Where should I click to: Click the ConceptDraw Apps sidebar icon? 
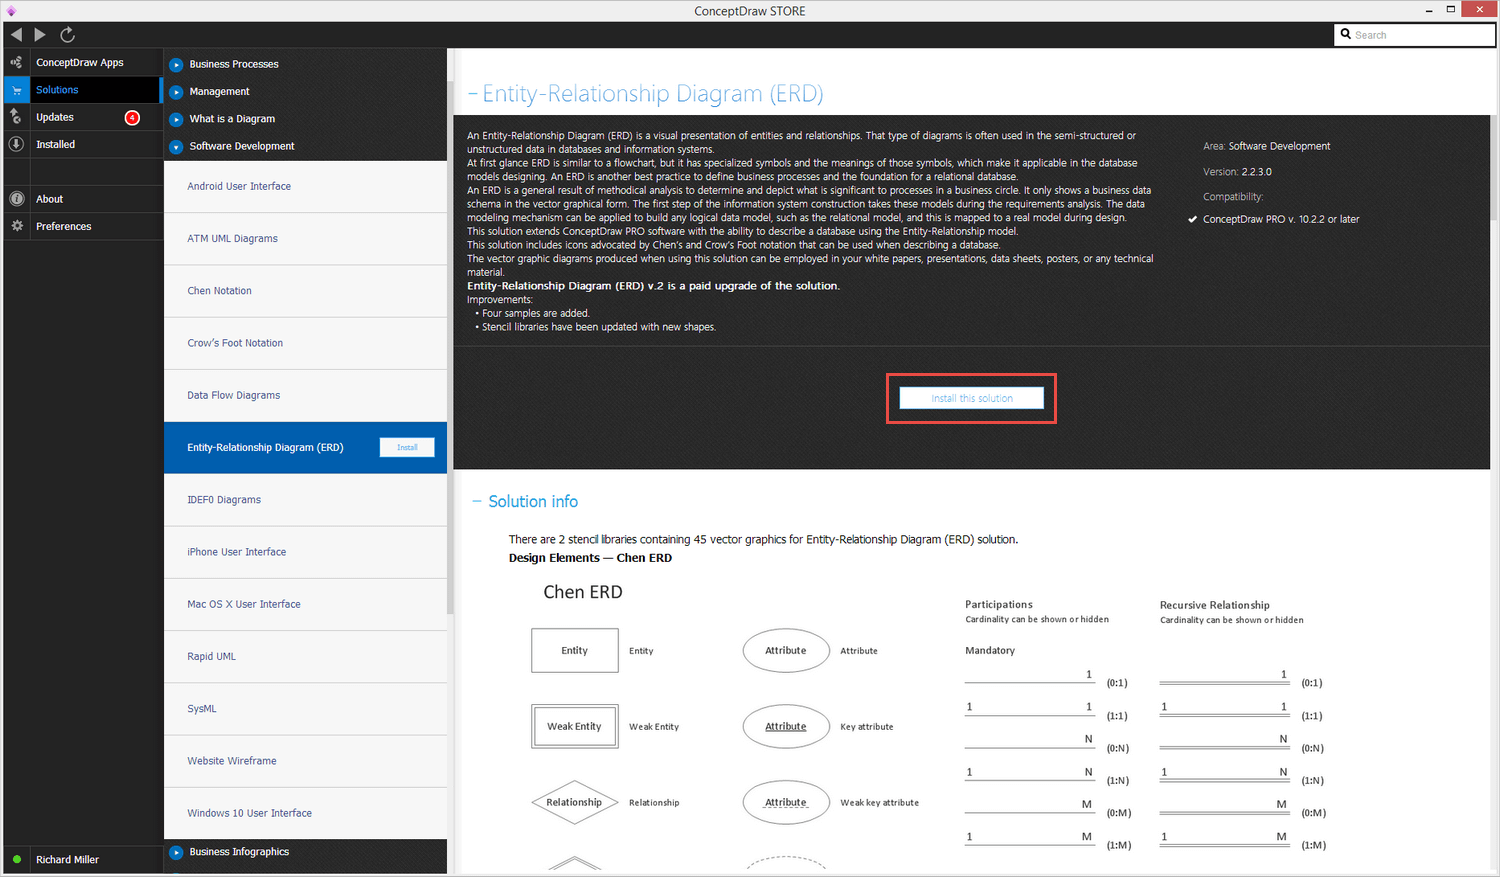(16, 62)
